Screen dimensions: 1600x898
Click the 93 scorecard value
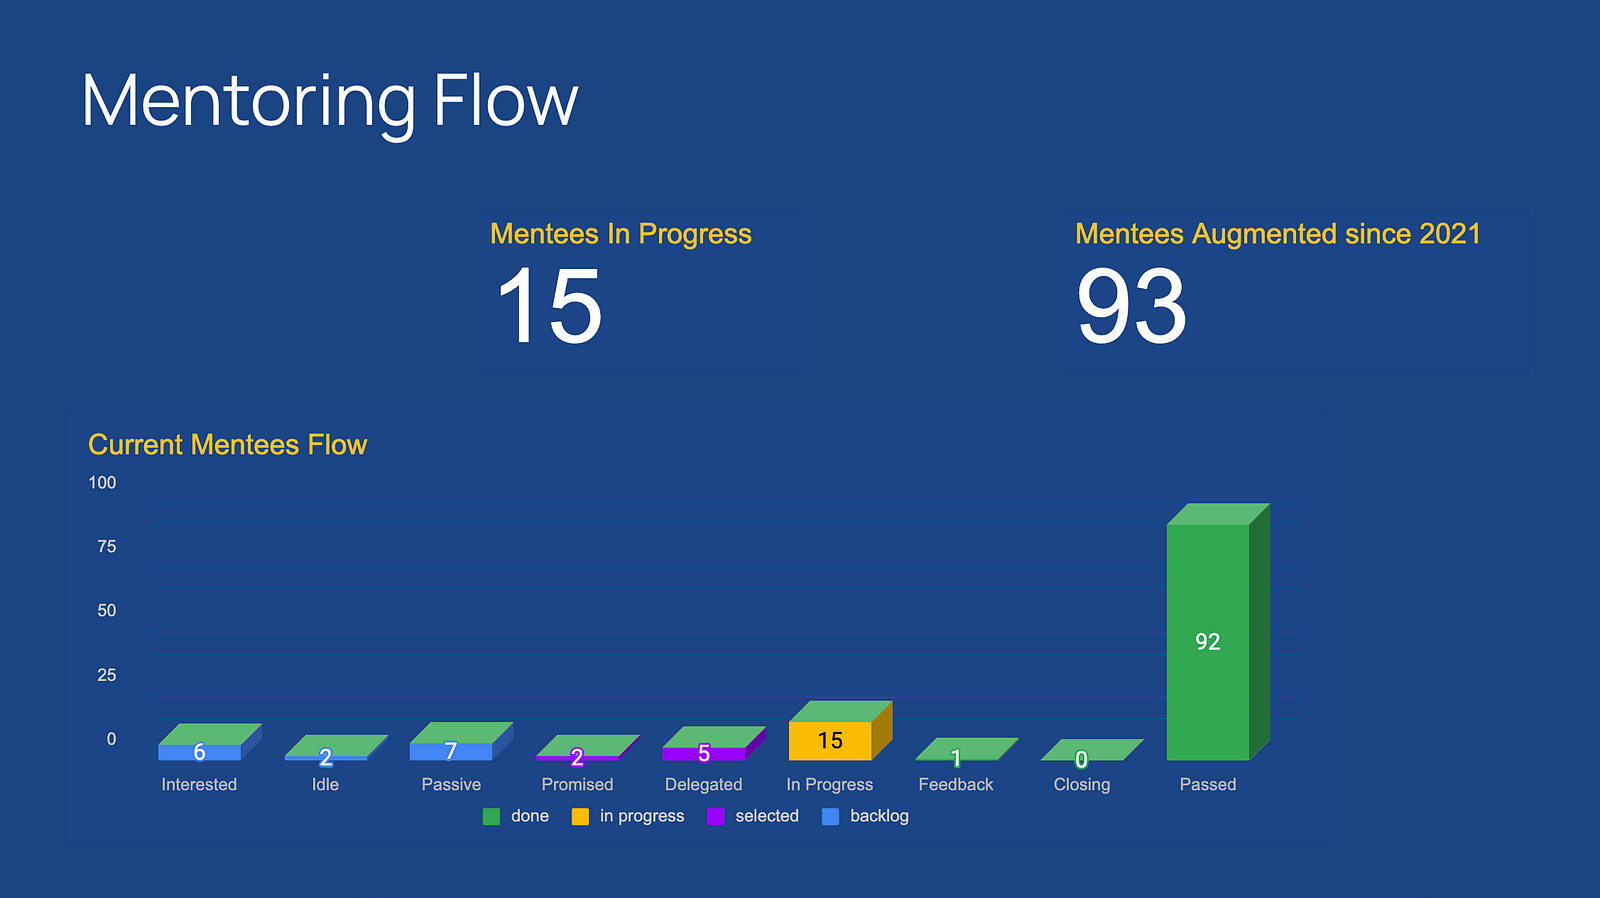pos(1132,307)
